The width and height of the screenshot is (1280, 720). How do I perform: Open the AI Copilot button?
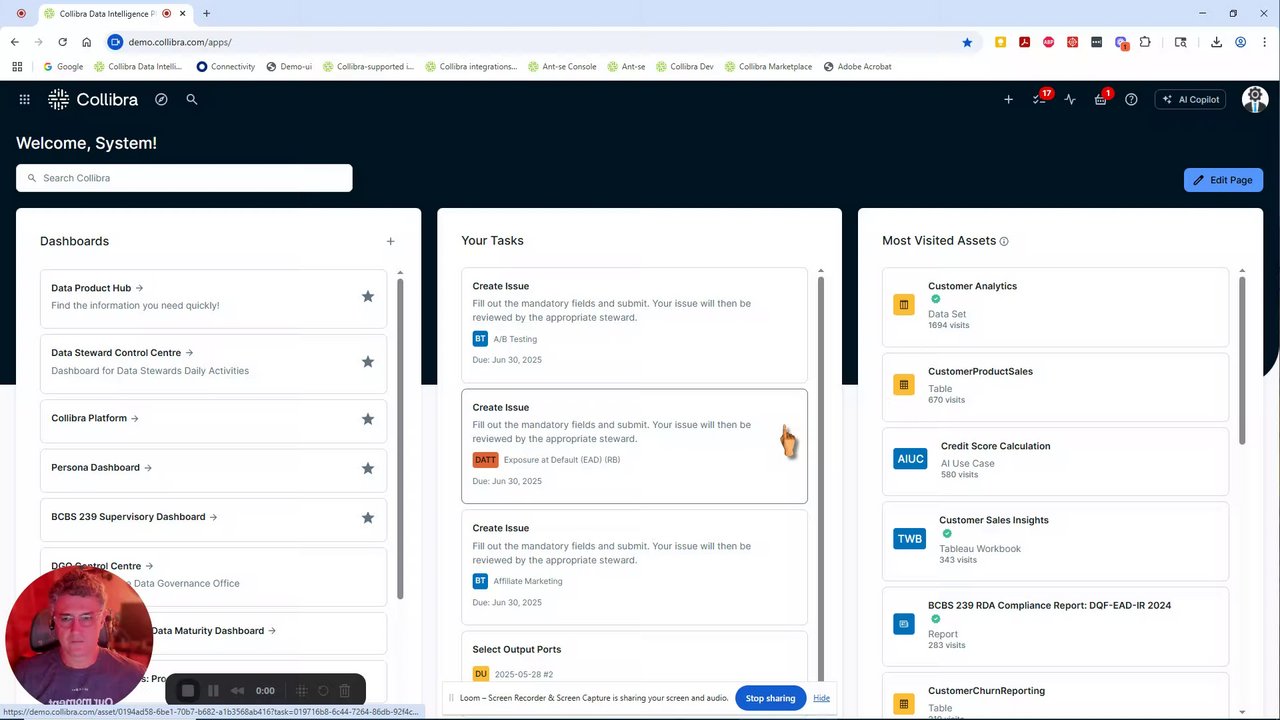[x=1190, y=99]
